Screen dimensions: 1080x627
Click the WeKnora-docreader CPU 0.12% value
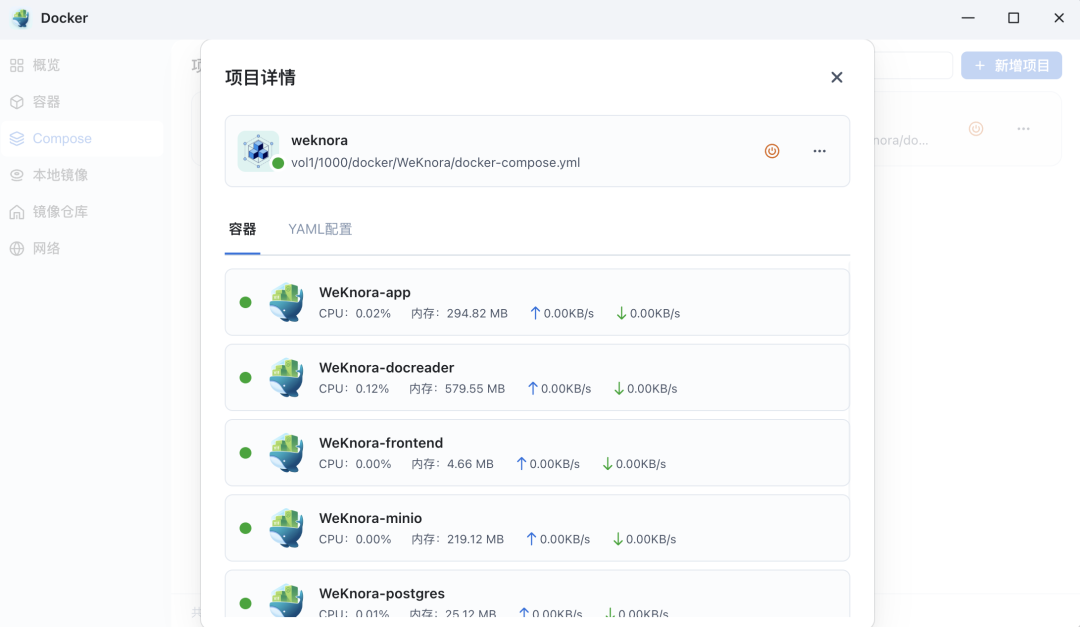[372, 389]
